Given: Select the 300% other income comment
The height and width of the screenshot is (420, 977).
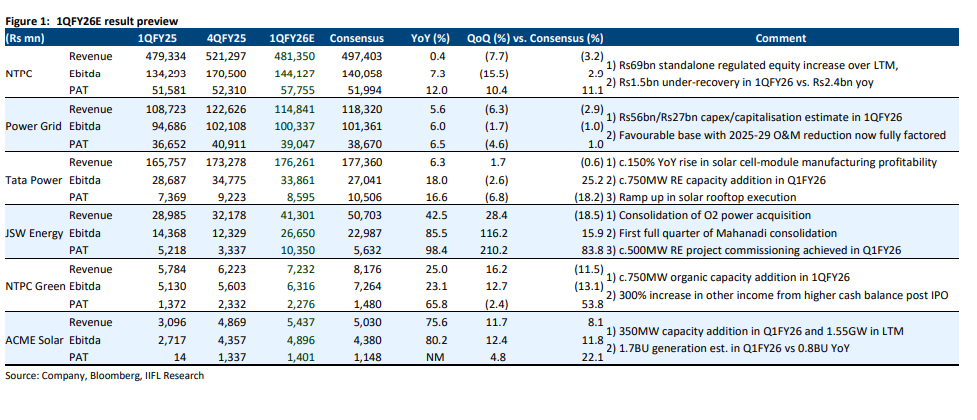Looking at the screenshot, I should point(777,295).
